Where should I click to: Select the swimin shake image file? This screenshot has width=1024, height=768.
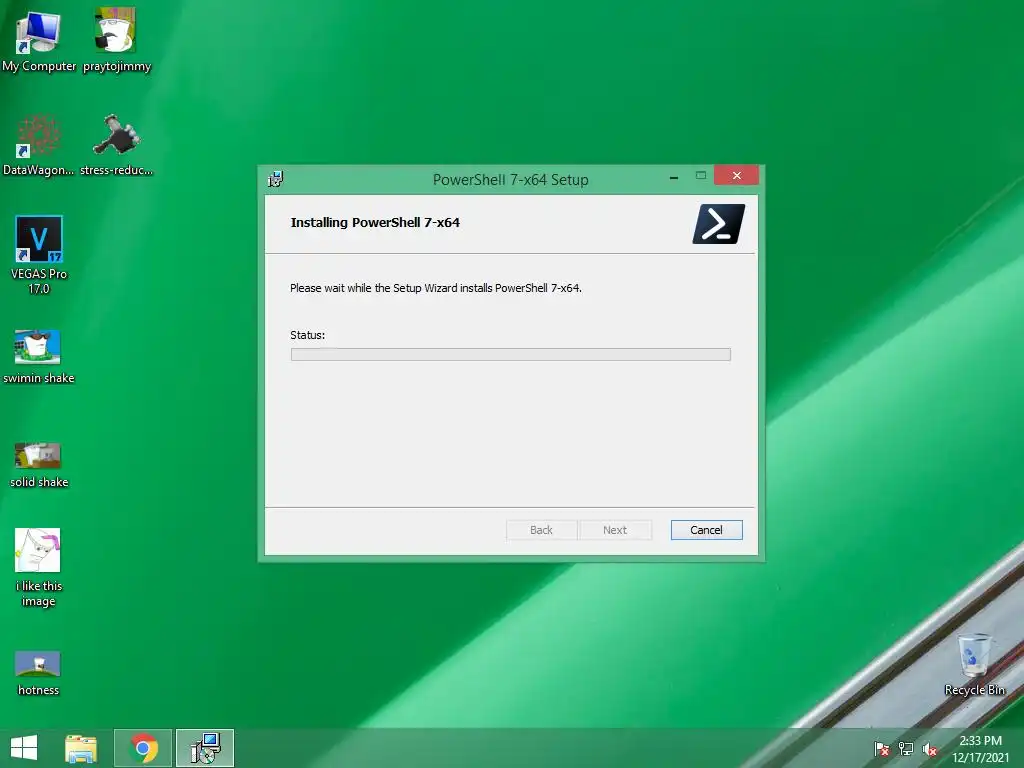coord(39,357)
